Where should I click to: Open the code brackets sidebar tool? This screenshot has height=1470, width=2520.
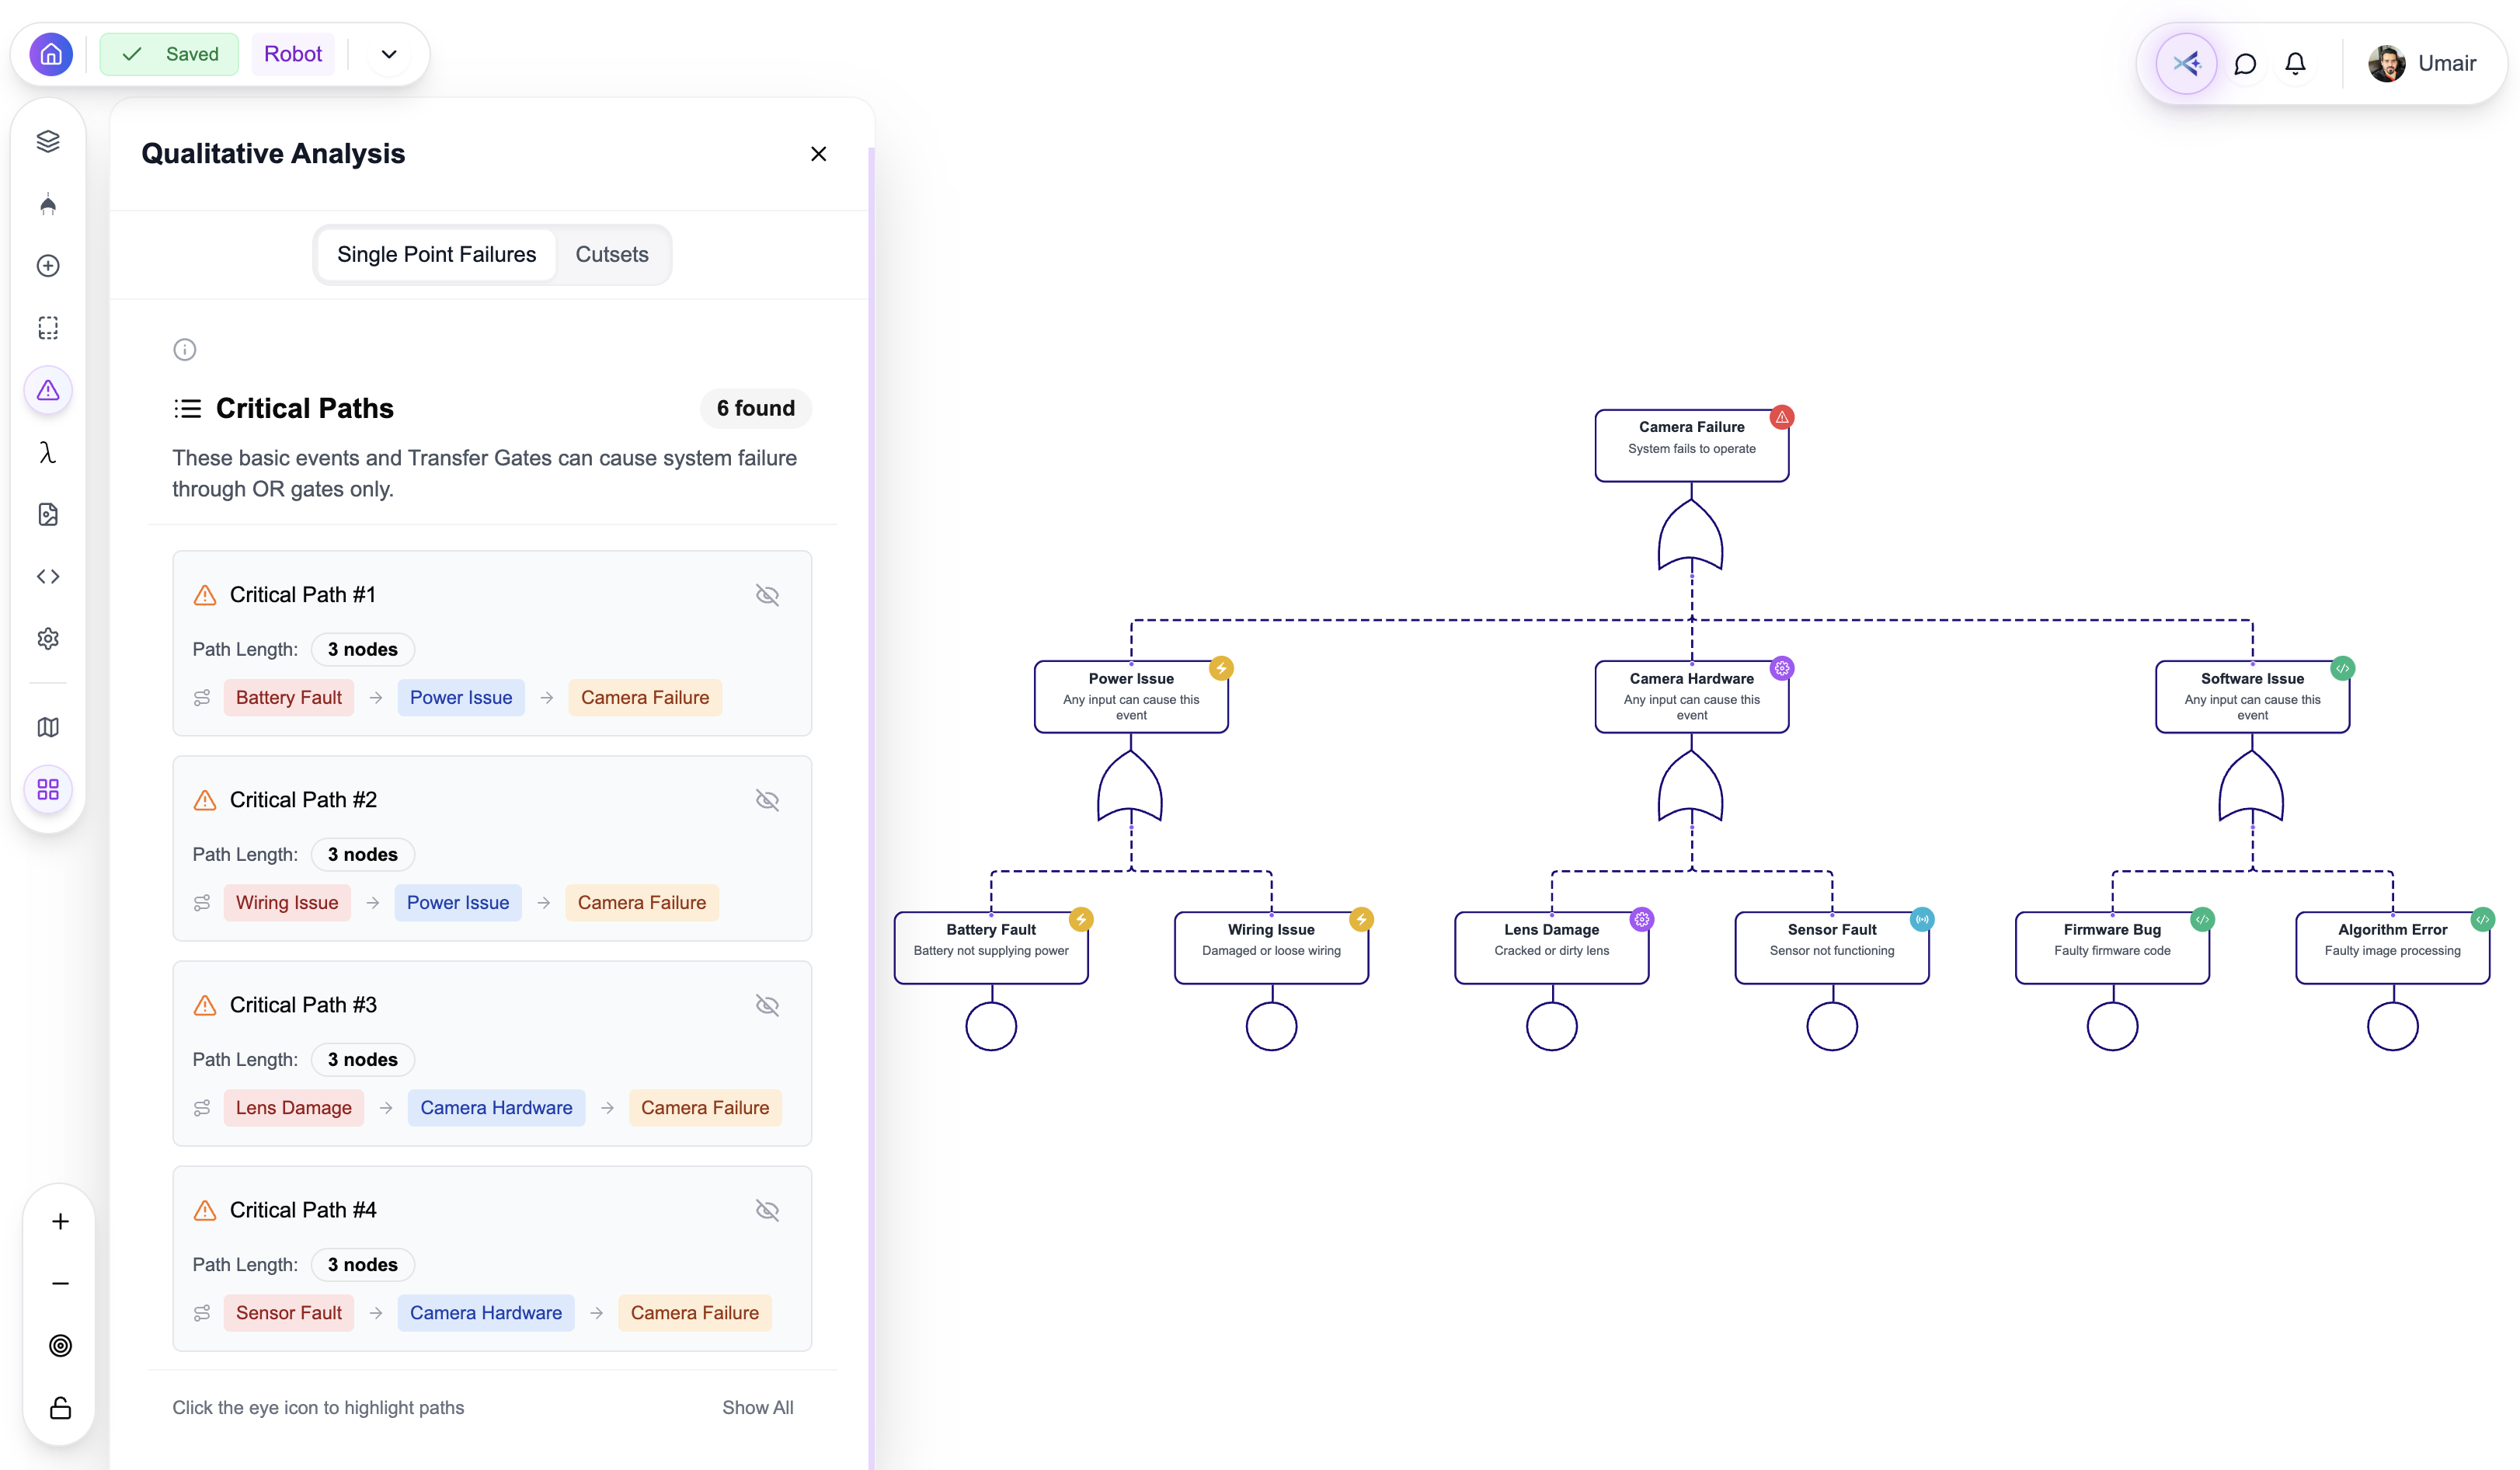click(48, 577)
